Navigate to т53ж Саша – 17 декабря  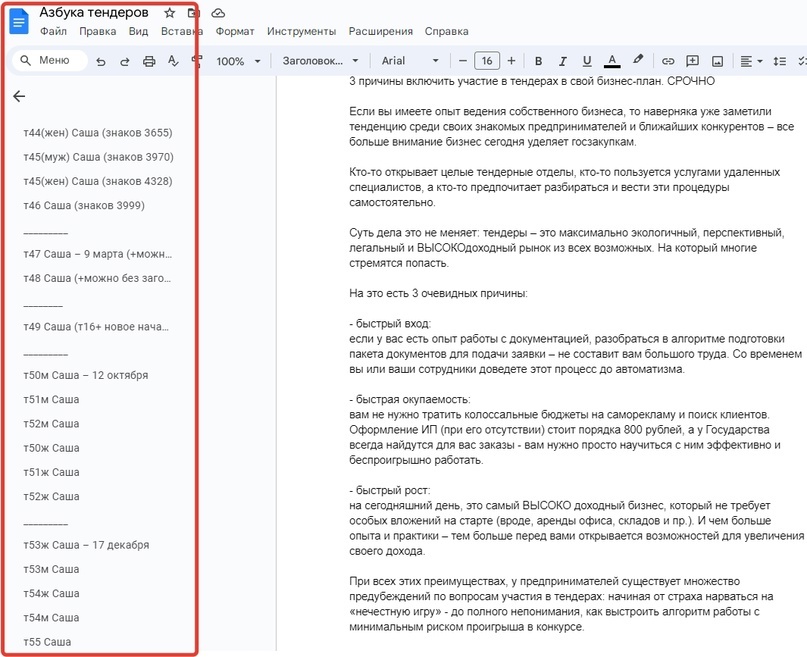[86, 545]
